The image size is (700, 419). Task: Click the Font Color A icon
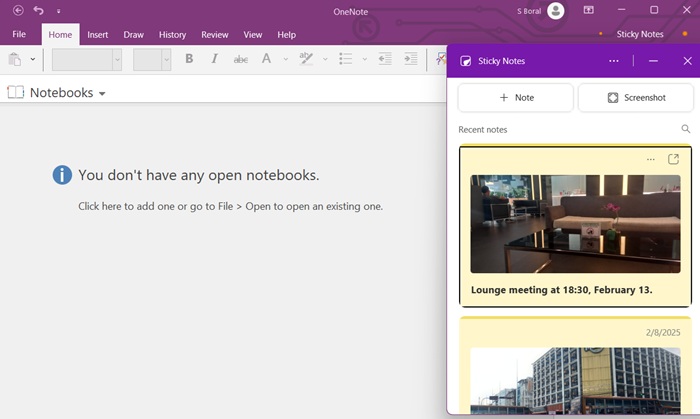click(267, 58)
